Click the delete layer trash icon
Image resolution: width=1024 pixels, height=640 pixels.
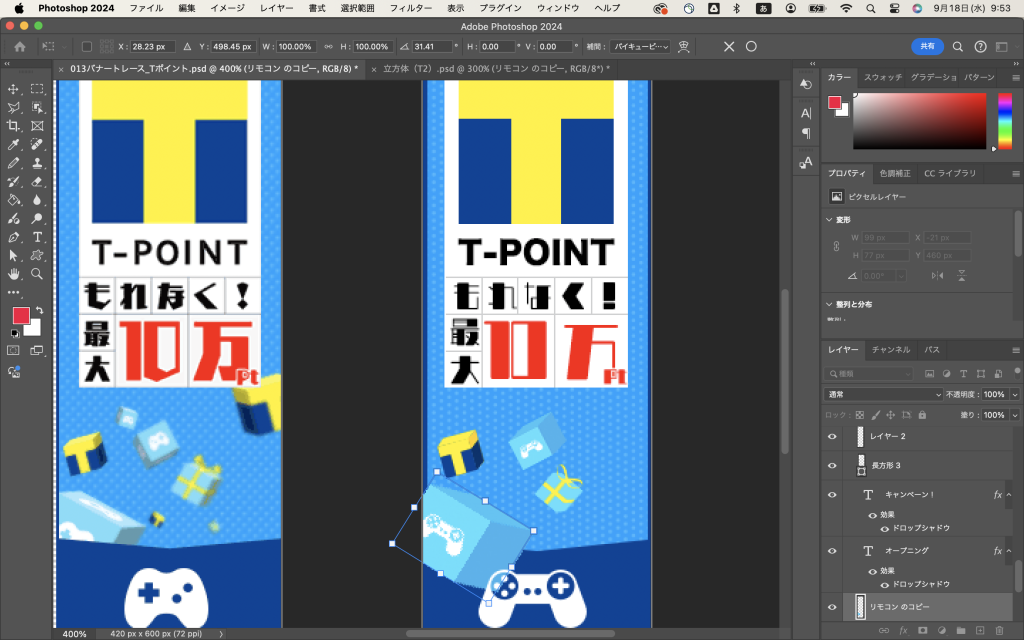[998, 630]
